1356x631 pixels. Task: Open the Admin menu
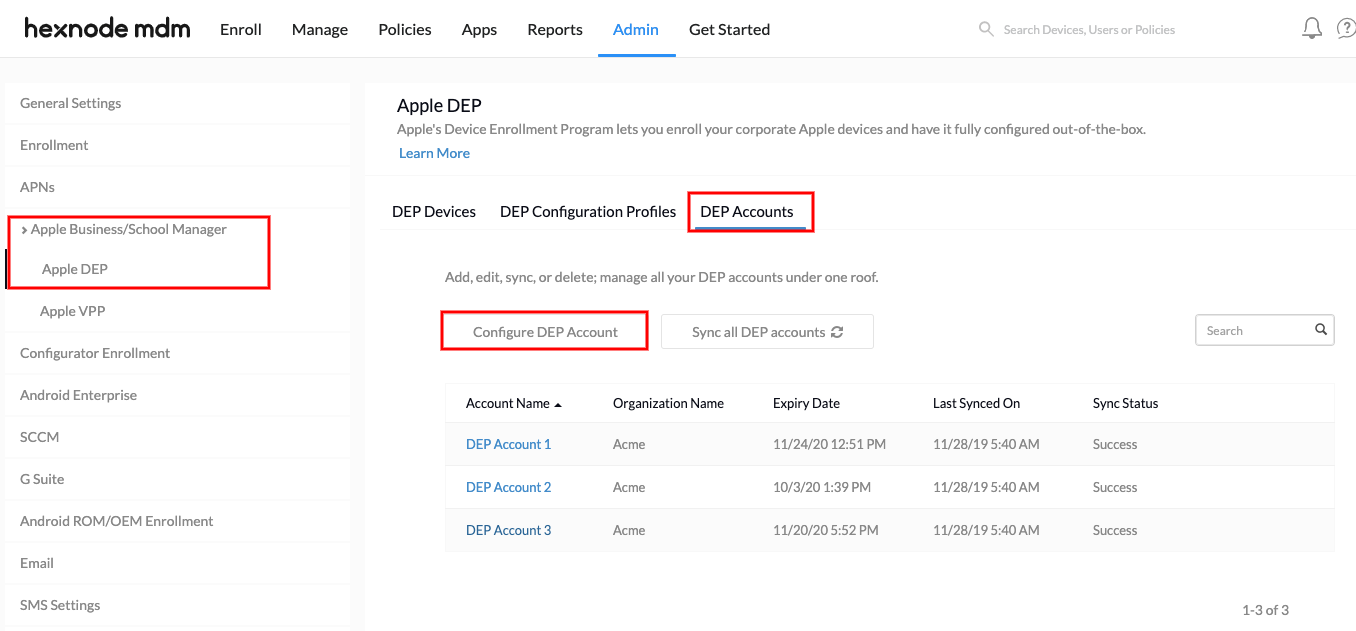[636, 29]
